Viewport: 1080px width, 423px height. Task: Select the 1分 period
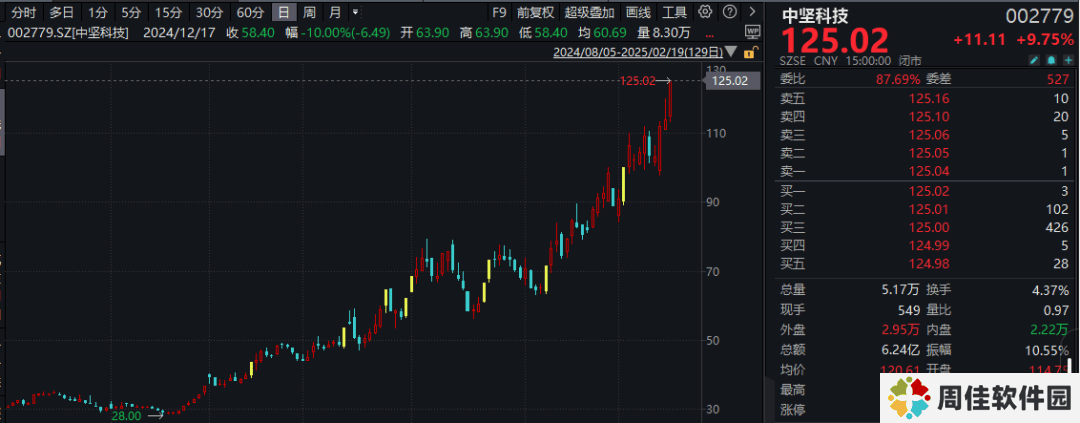click(98, 12)
